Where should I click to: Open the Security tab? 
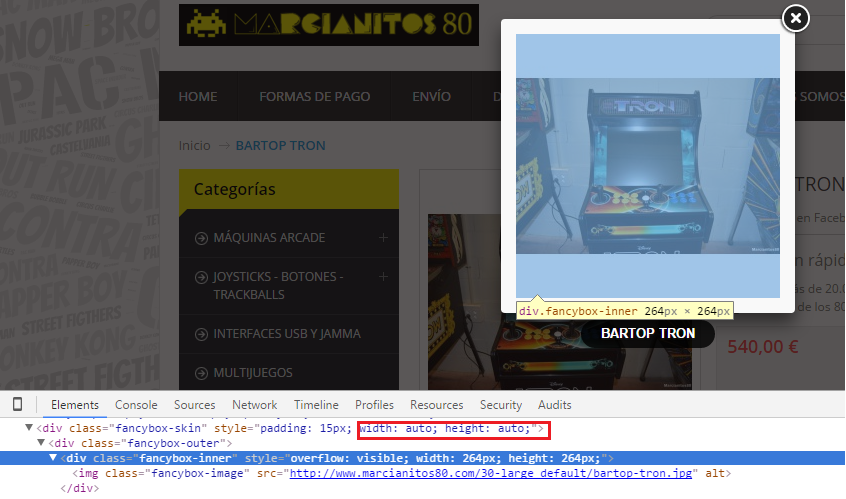(501, 405)
